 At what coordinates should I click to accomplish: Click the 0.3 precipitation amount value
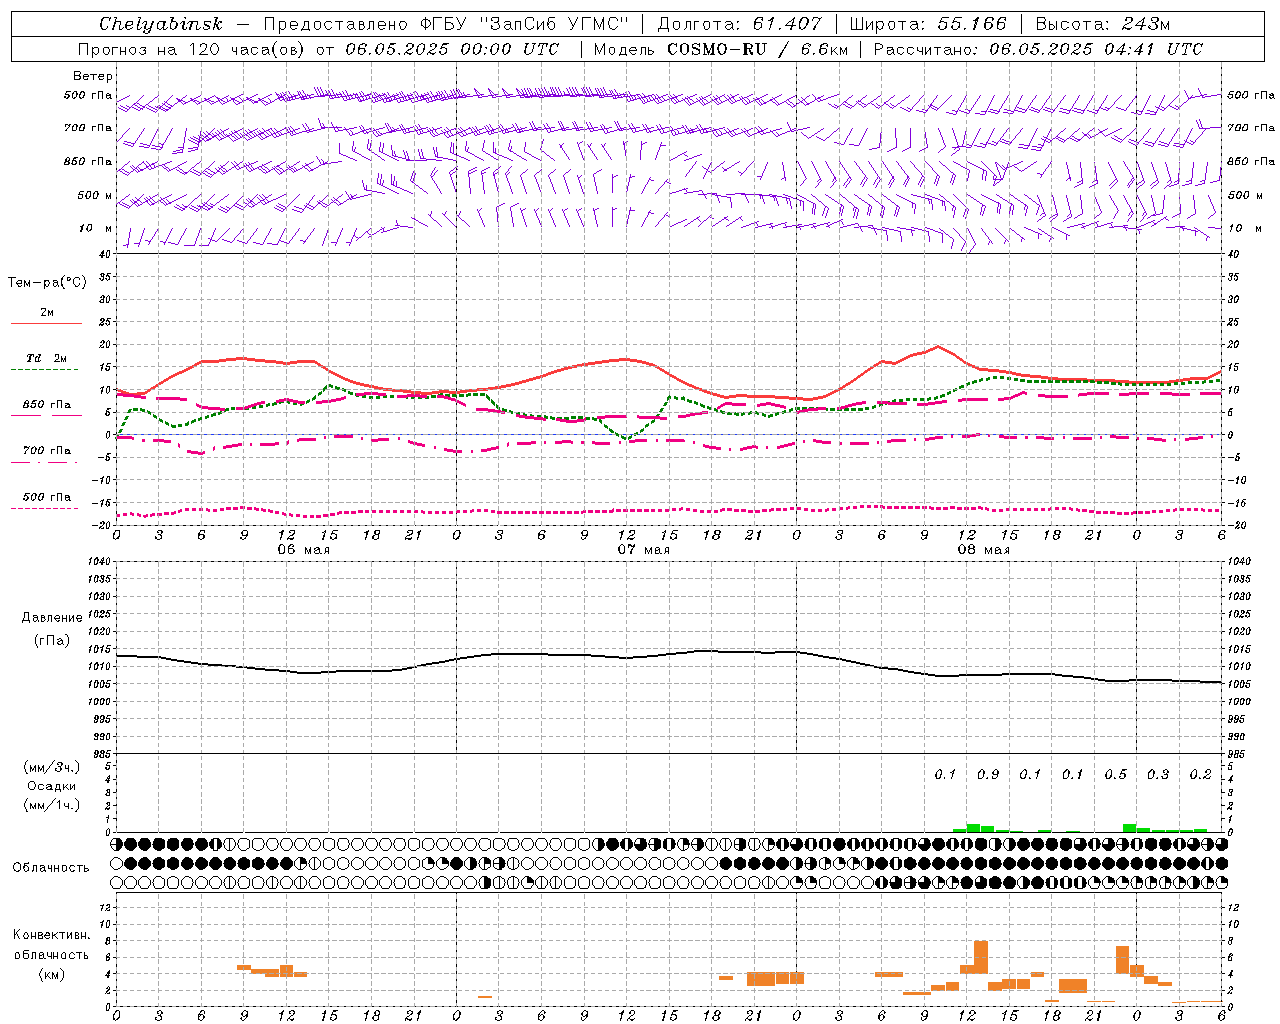pyautogui.click(x=1158, y=775)
